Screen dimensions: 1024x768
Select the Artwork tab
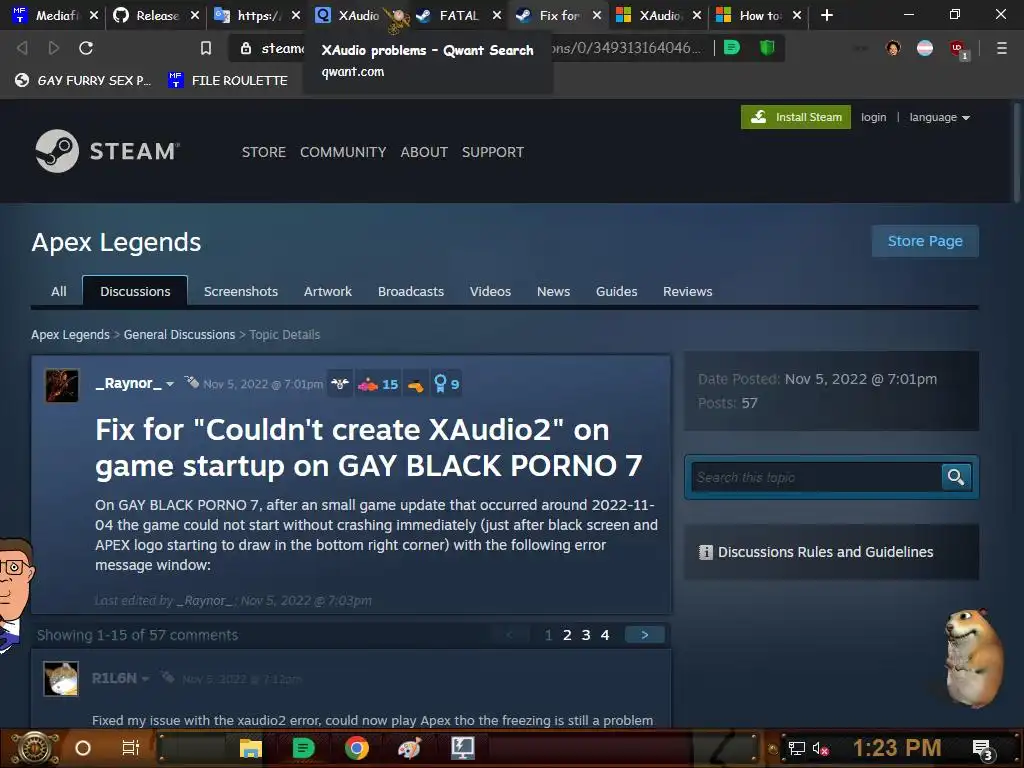tap(328, 291)
